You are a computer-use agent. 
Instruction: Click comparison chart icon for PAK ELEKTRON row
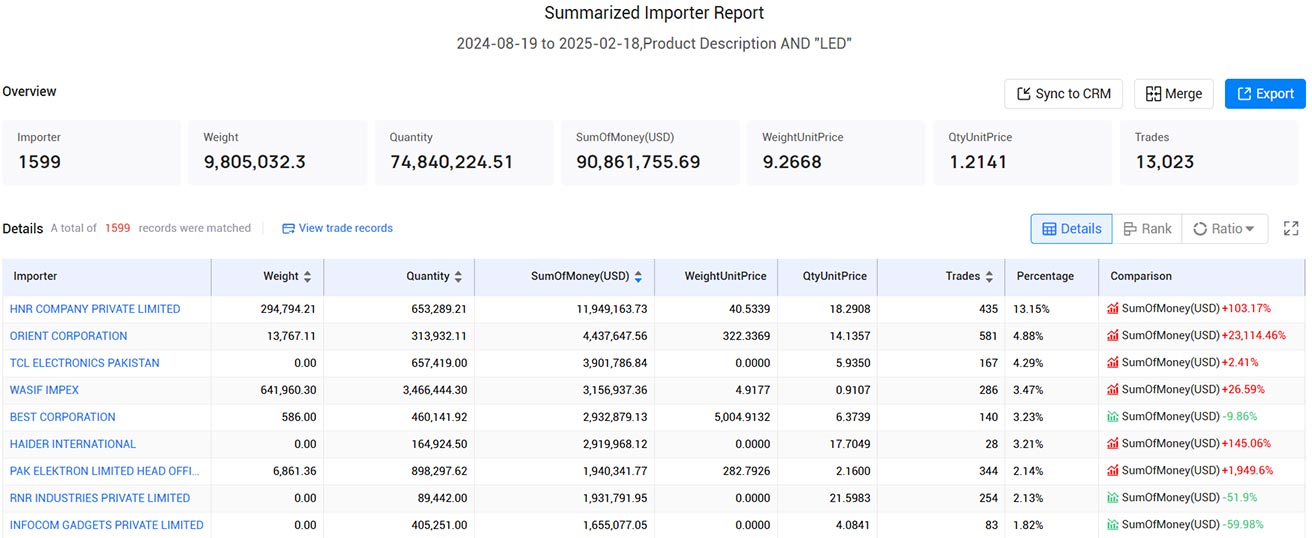1113,471
